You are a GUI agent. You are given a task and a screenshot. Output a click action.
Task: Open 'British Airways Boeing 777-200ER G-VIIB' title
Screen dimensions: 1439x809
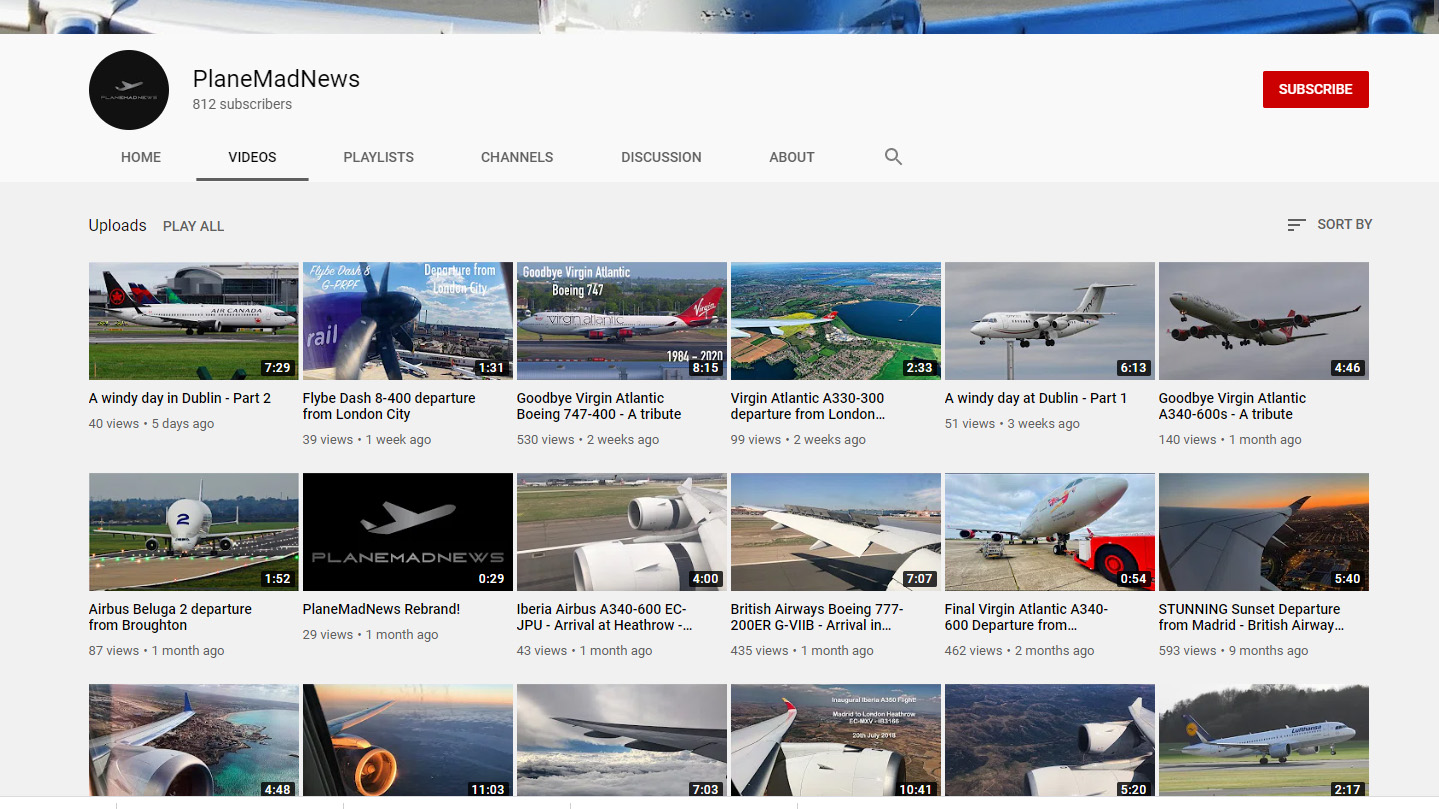coord(817,617)
